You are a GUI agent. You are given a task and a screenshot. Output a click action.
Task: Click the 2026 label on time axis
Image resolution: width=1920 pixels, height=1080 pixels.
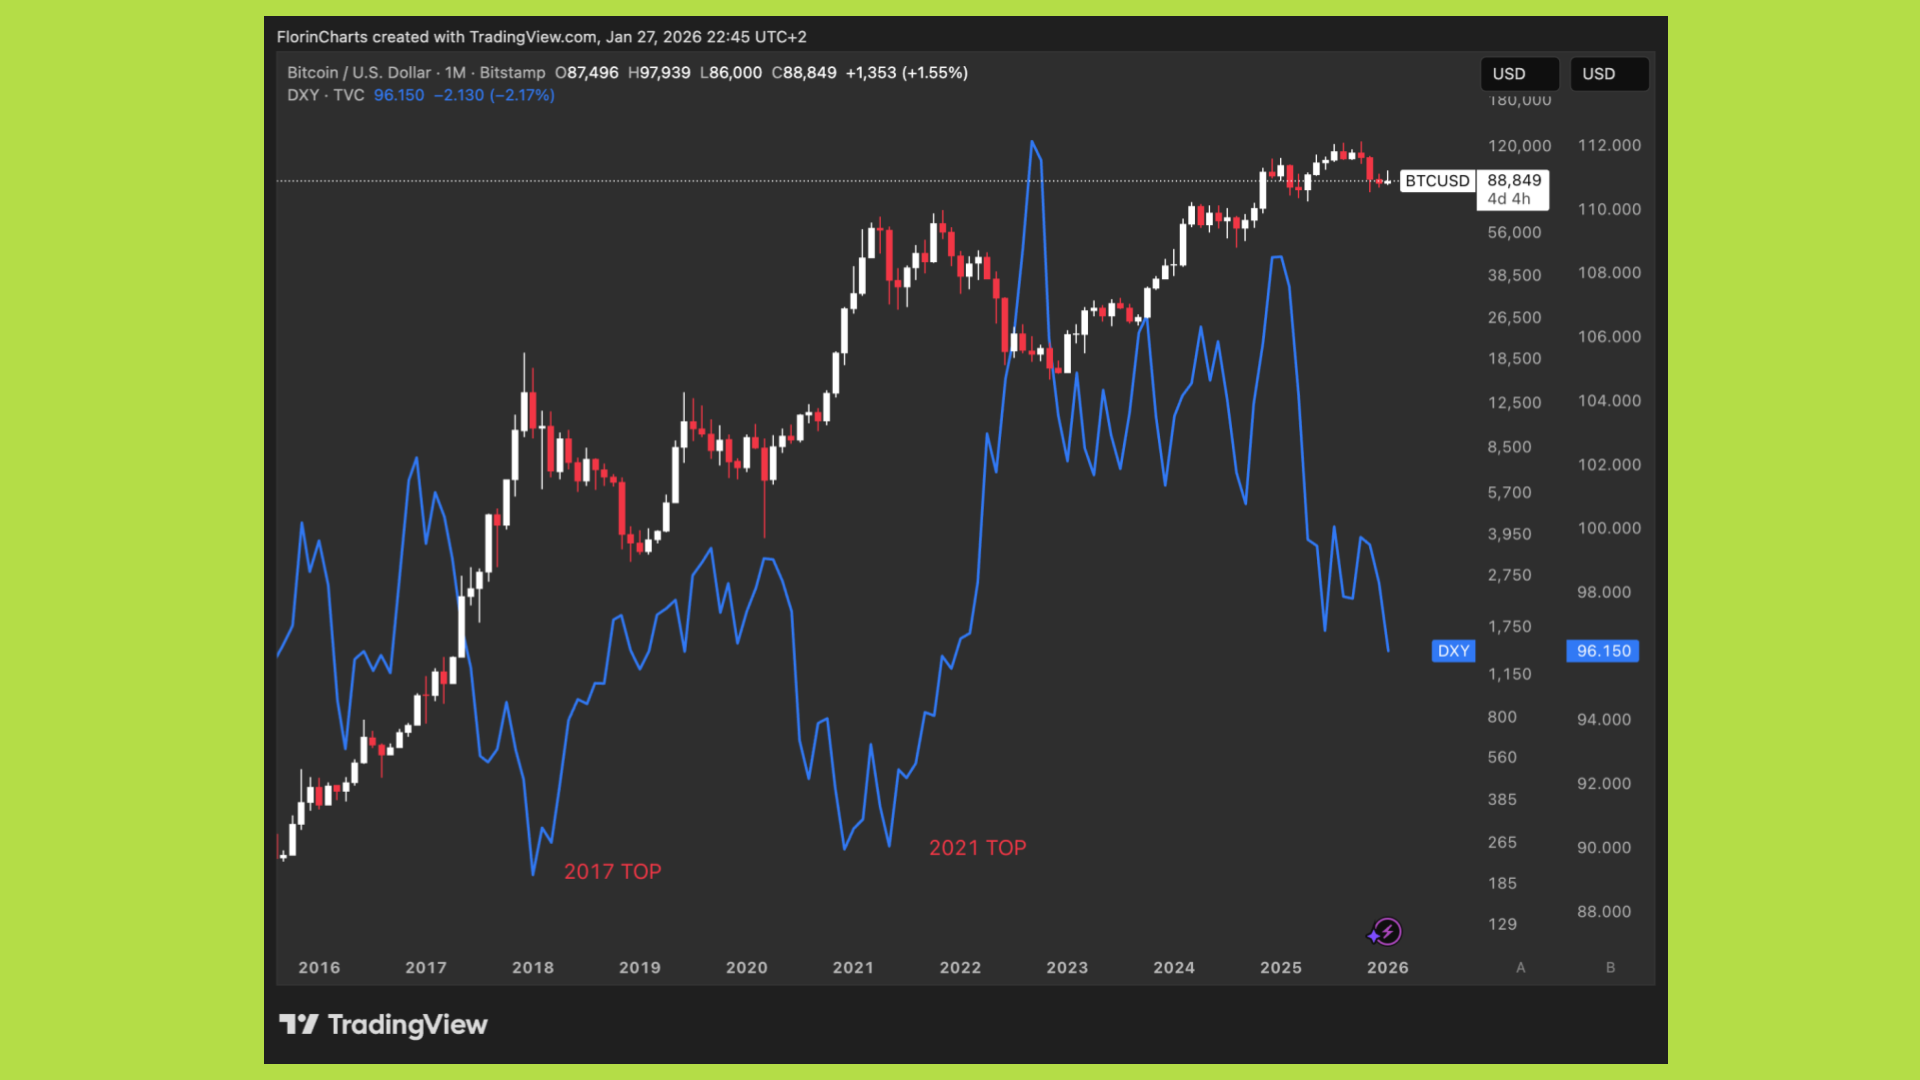pyautogui.click(x=1387, y=967)
